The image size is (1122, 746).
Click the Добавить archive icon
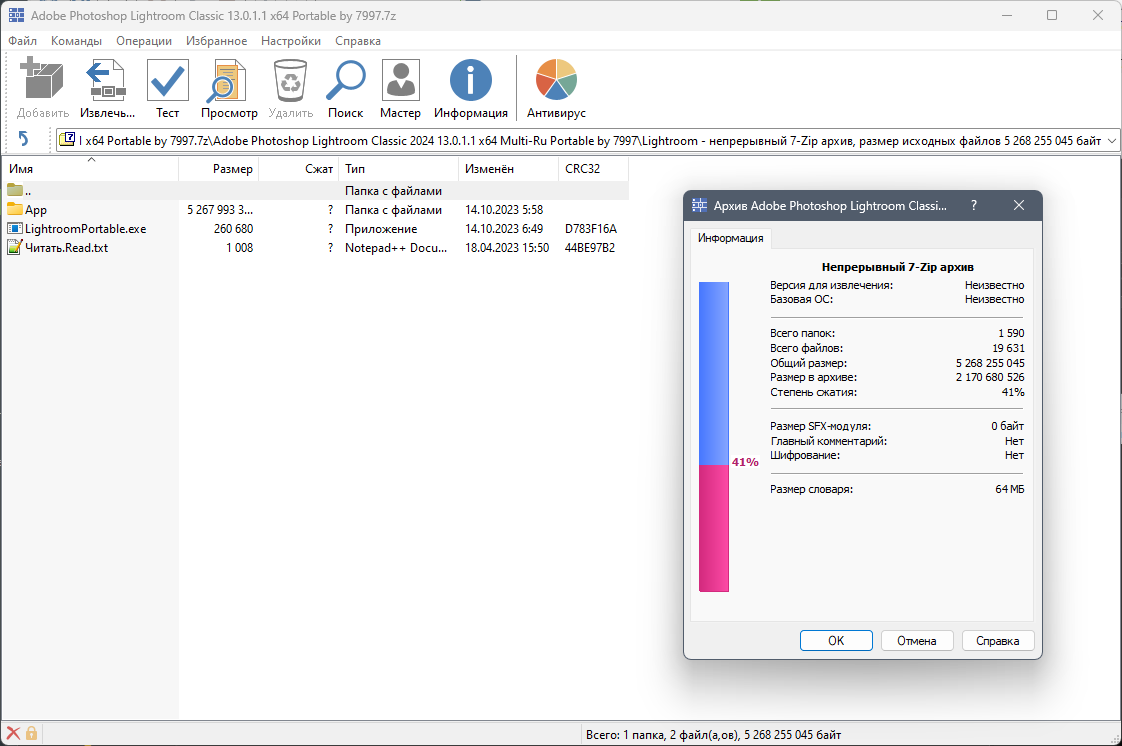[41, 81]
